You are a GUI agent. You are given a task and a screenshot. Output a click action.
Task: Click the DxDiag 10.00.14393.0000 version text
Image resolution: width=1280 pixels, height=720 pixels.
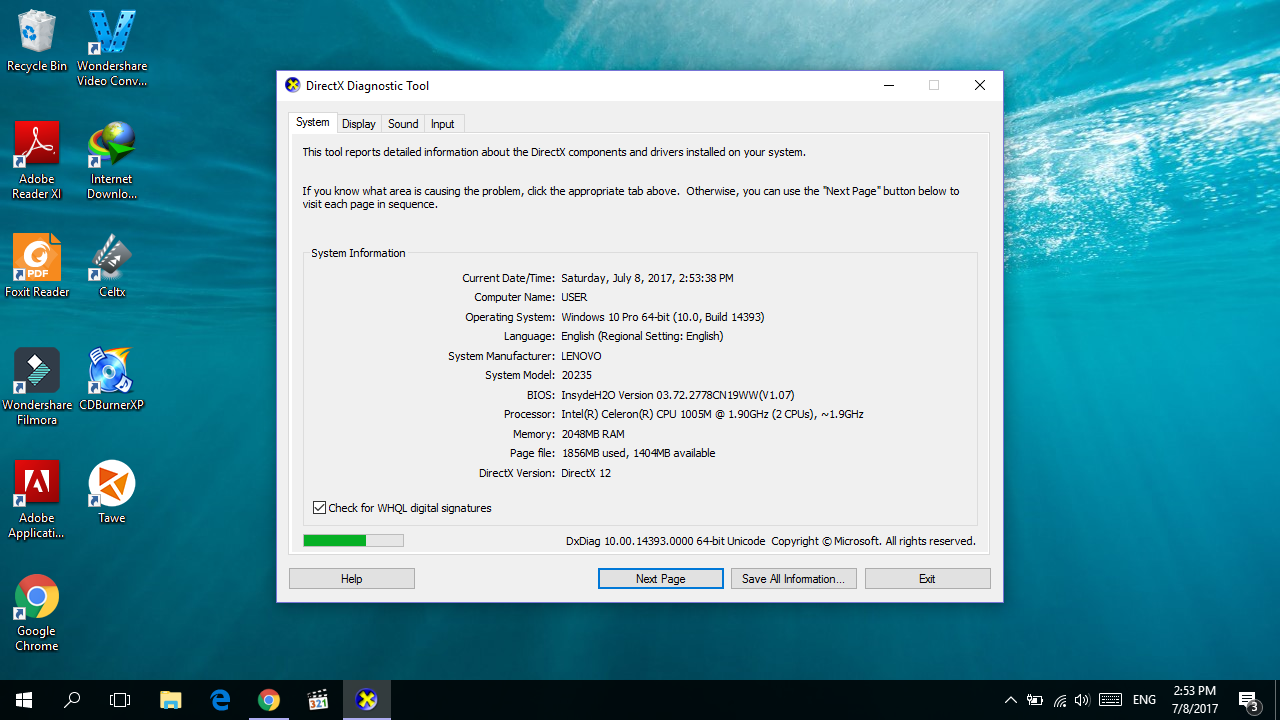[665, 541]
